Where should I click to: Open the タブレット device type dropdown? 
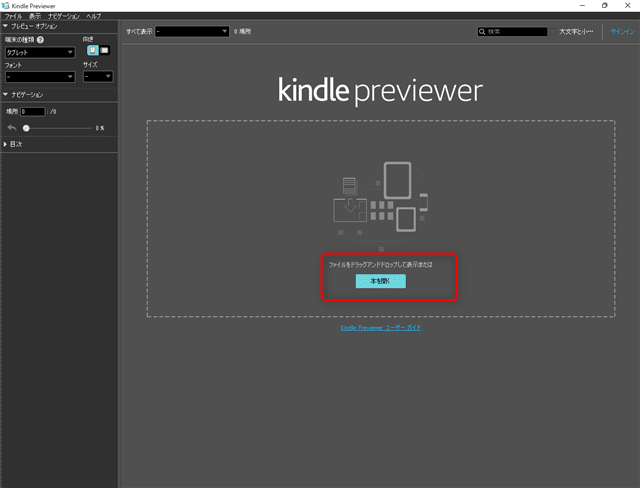(40, 52)
